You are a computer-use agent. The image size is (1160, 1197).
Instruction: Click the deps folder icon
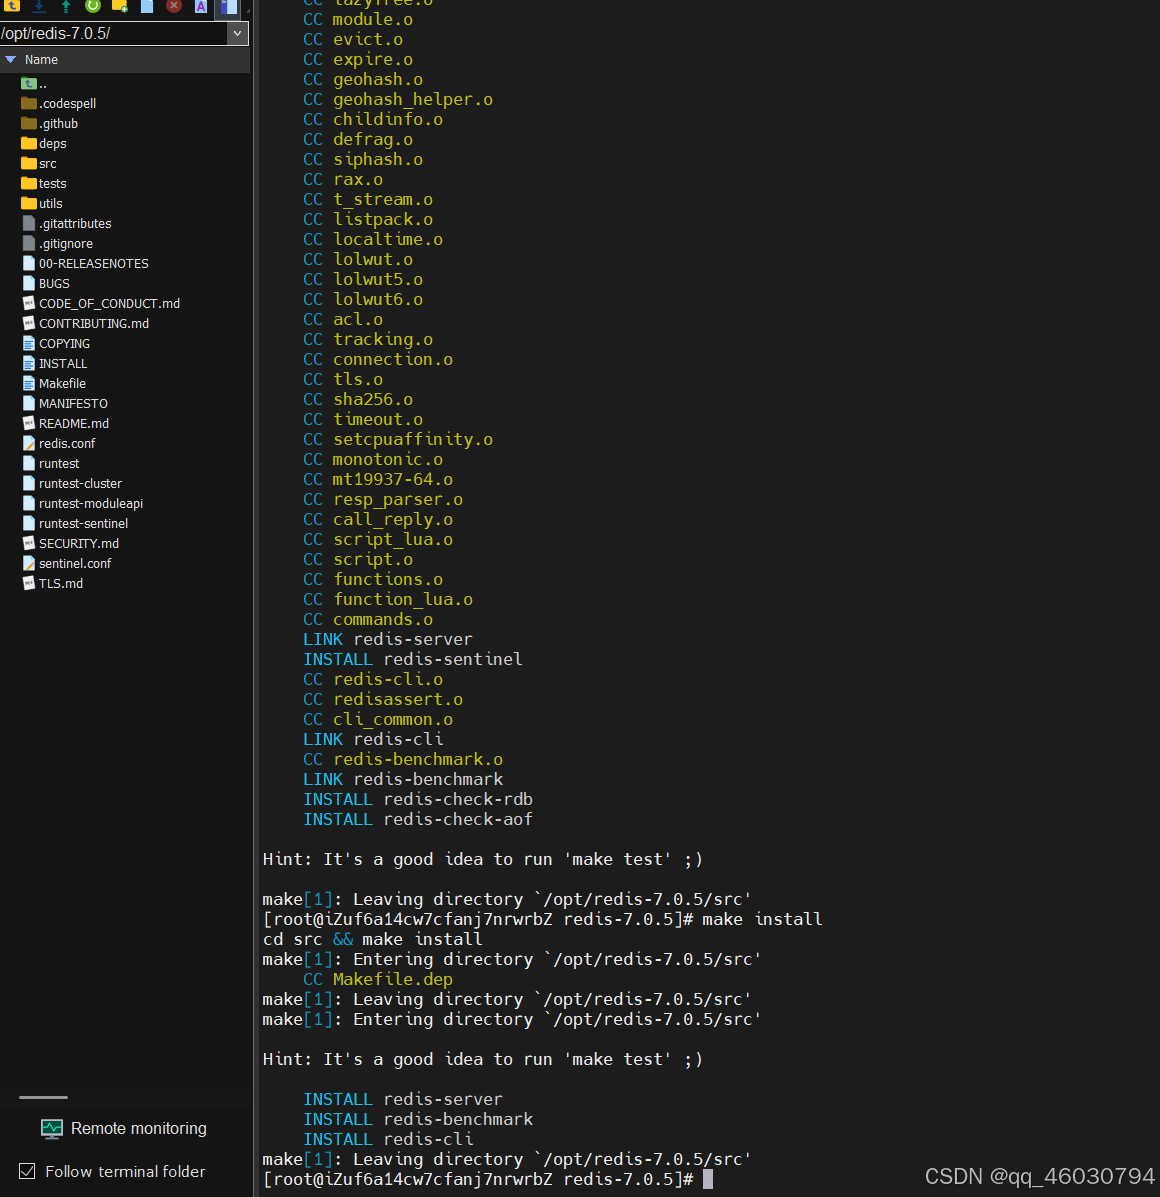29,144
